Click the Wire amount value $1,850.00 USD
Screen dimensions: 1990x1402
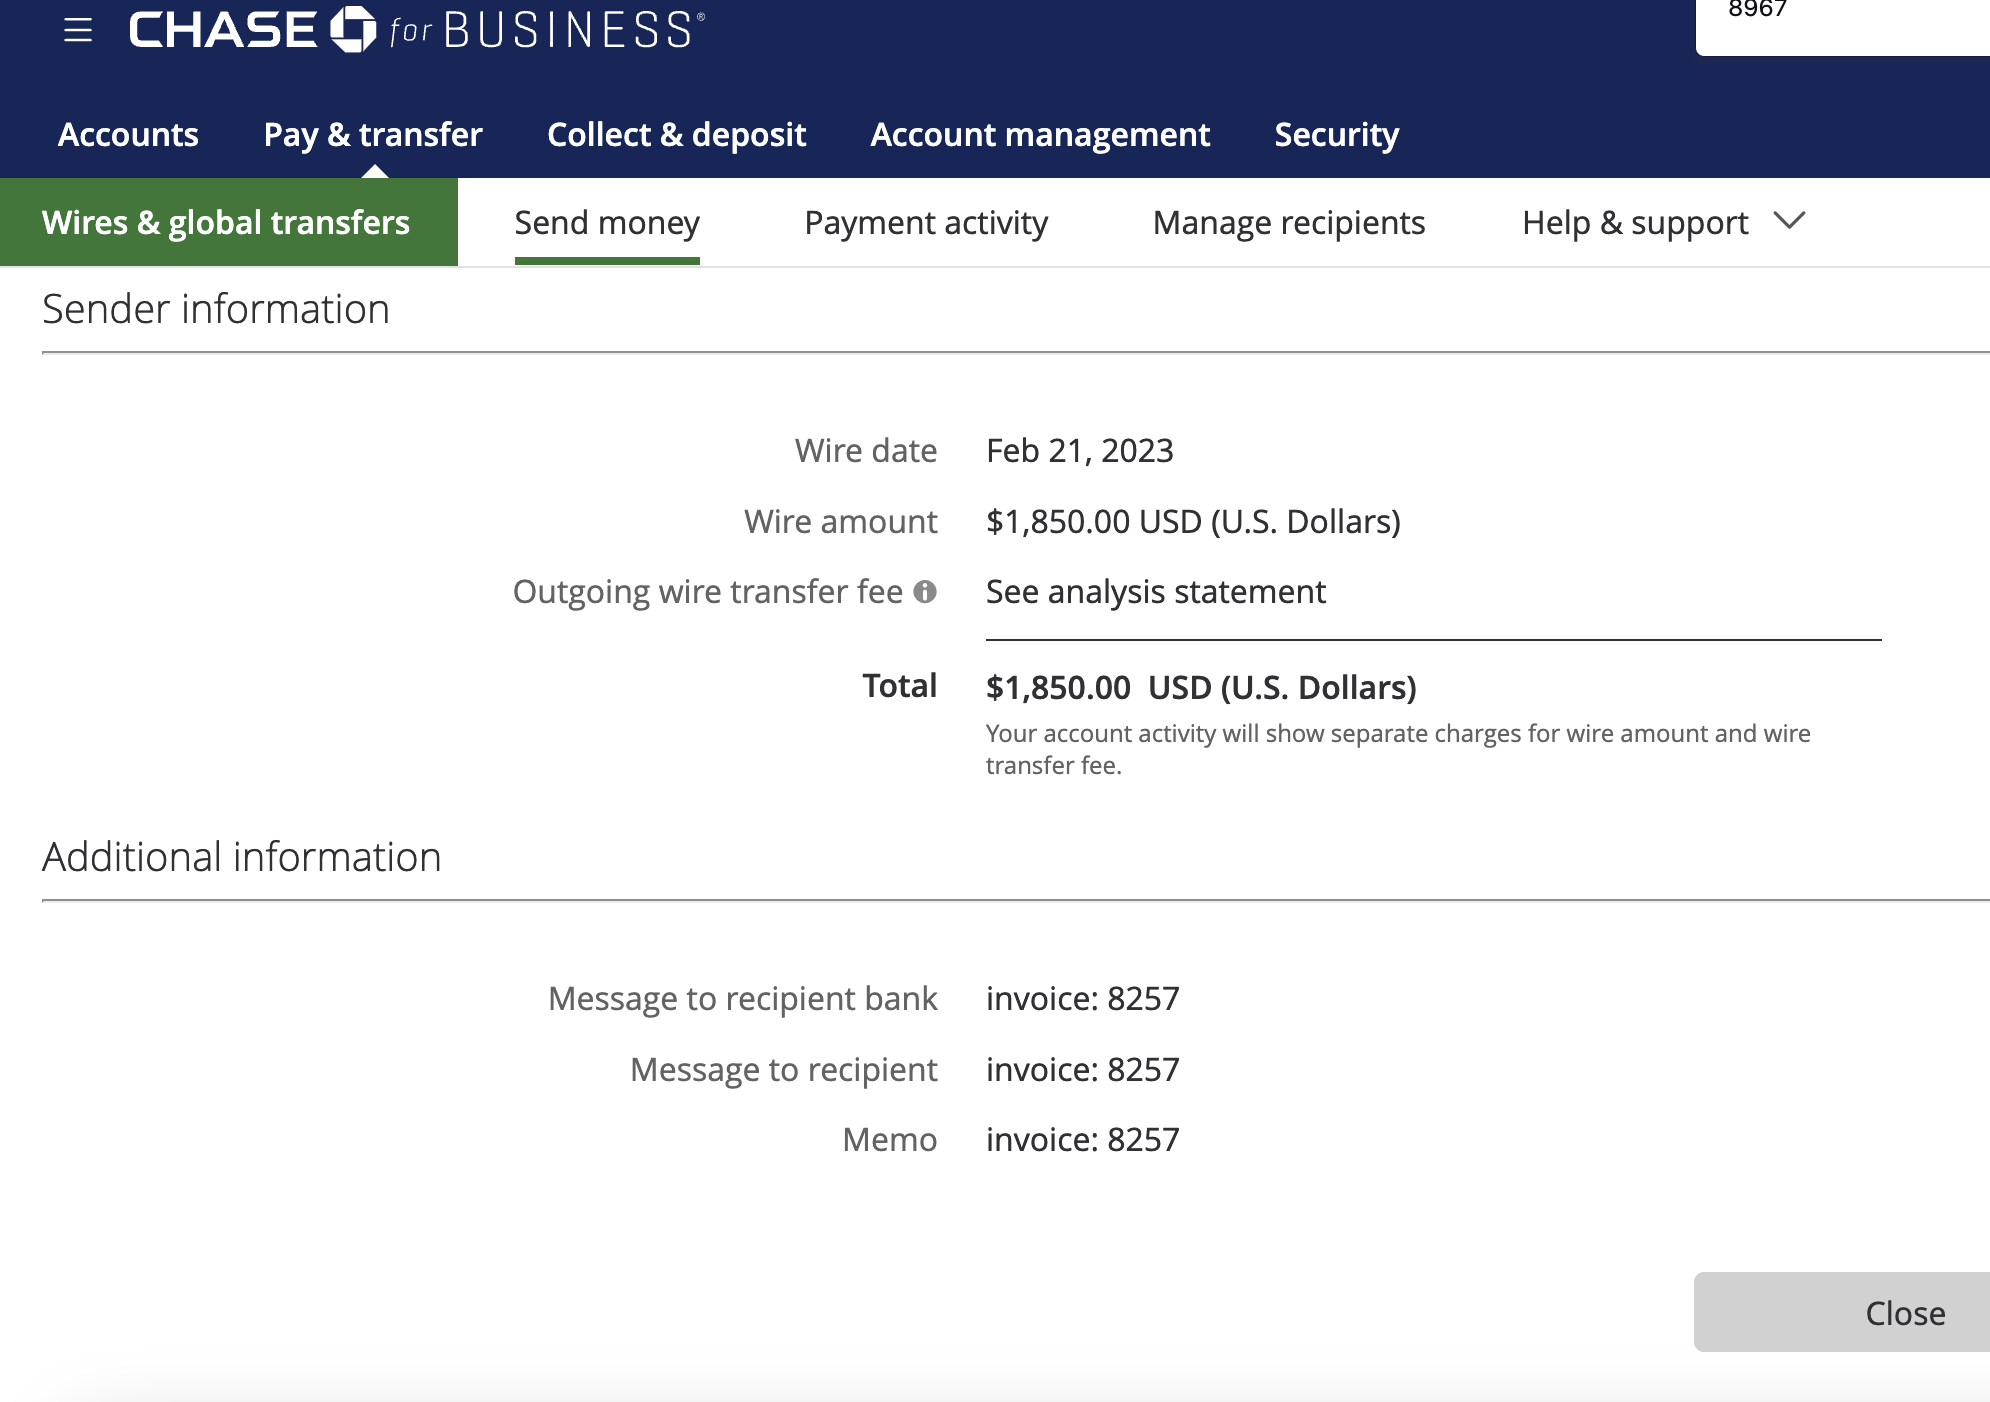[1193, 522]
